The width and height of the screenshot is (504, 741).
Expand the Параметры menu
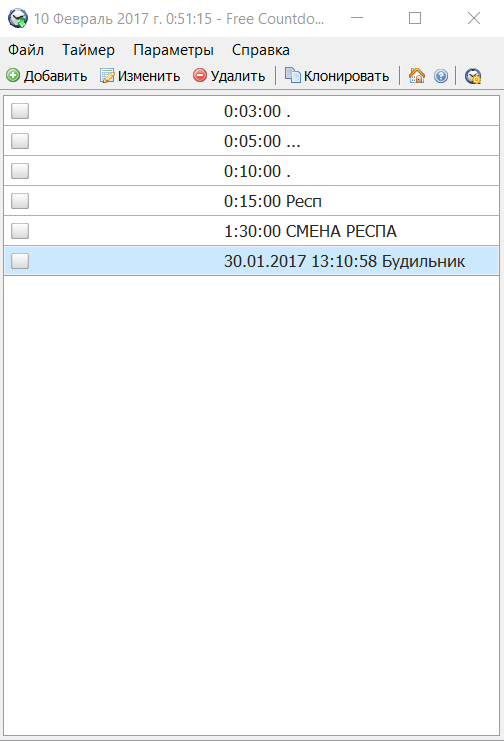174,50
